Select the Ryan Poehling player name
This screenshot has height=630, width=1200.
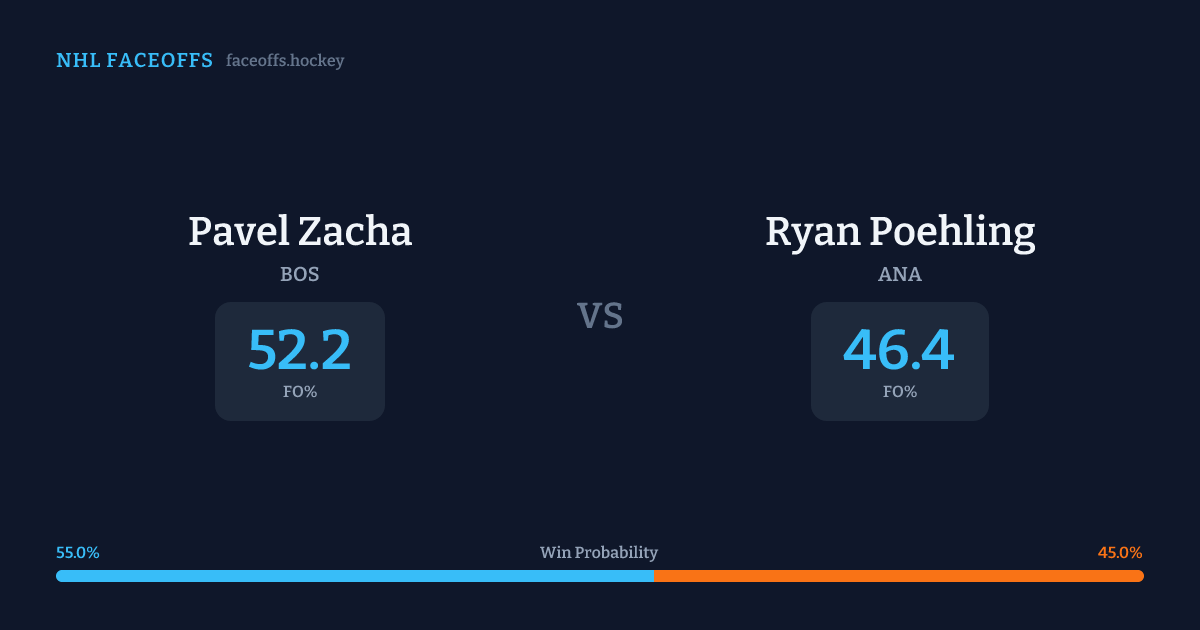(x=900, y=231)
